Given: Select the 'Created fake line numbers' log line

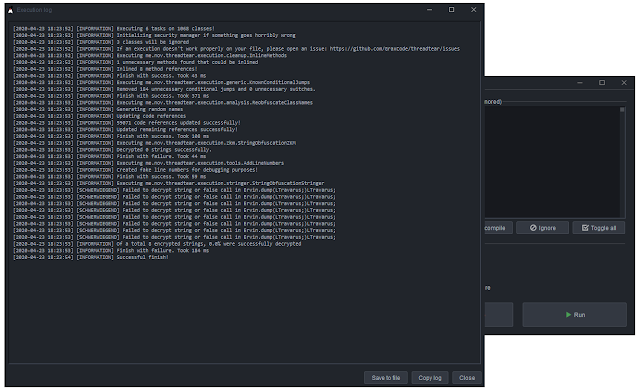Looking at the screenshot, I should pyautogui.click(x=135, y=170).
